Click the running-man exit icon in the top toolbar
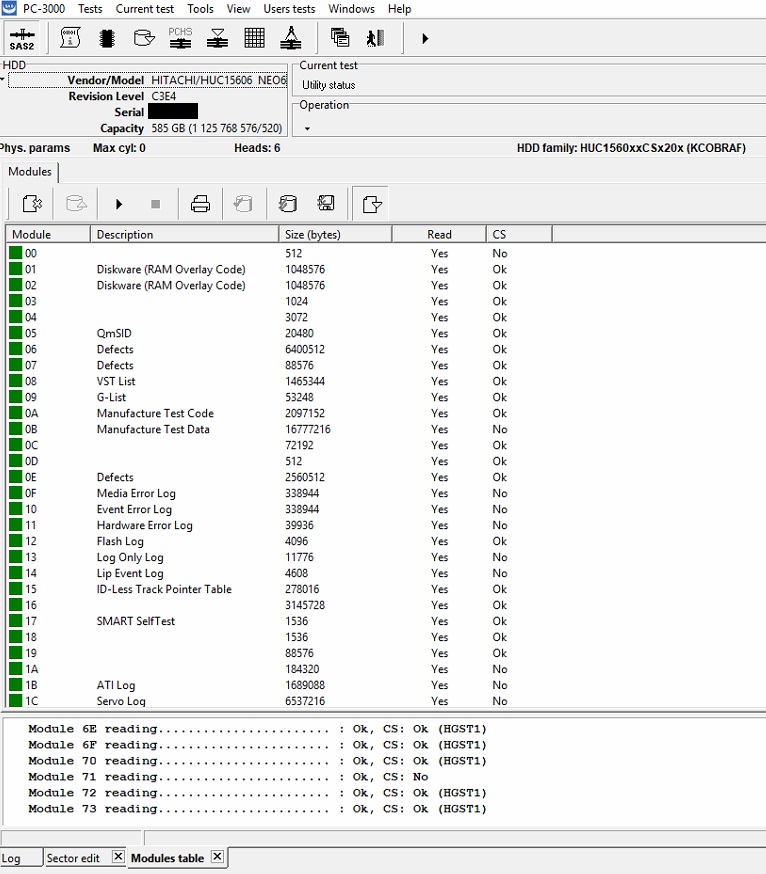 (375, 38)
